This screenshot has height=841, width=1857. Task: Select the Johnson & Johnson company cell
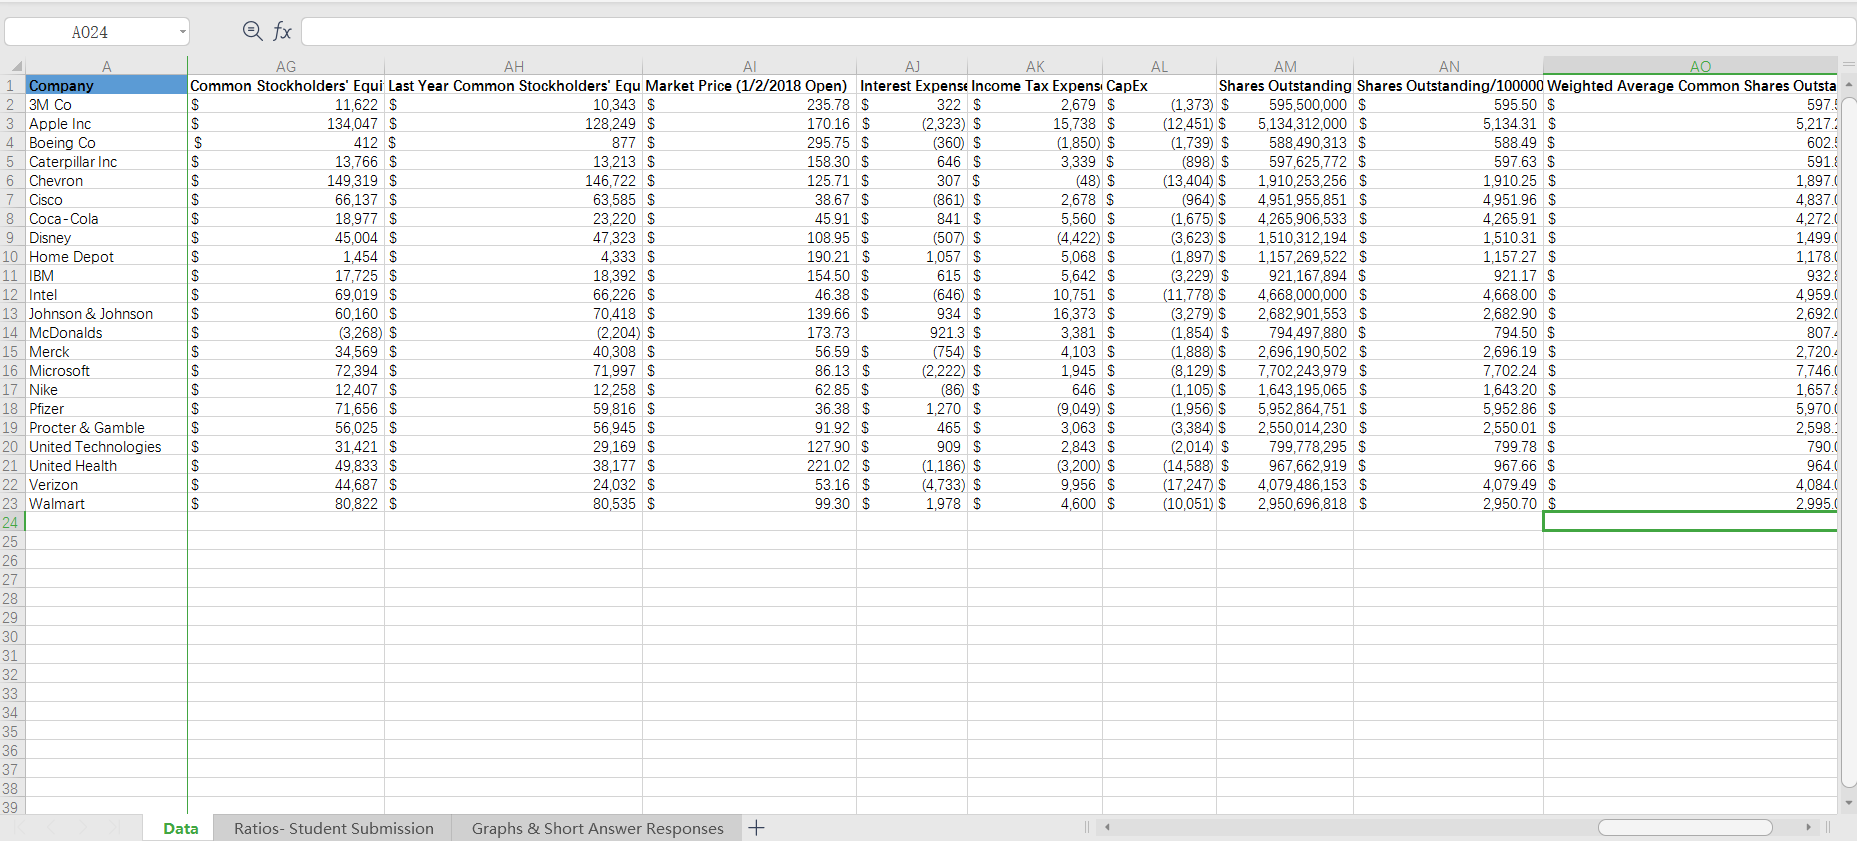(x=106, y=314)
